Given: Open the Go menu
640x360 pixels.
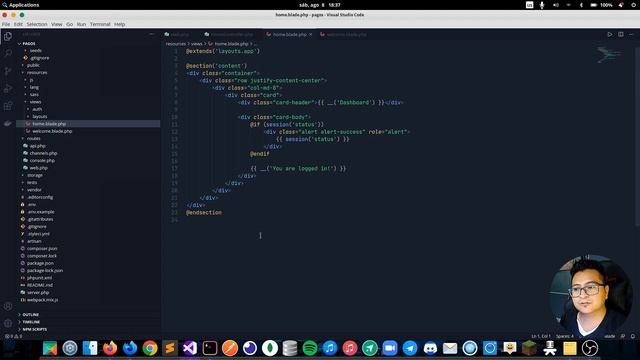Looking at the screenshot, I should click(70, 24).
